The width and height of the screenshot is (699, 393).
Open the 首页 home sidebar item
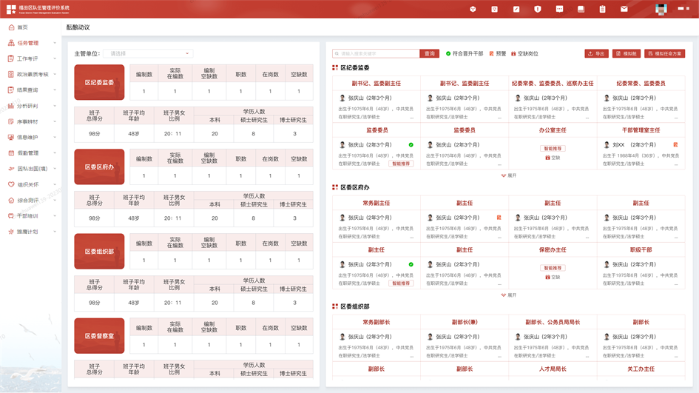(x=22, y=27)
